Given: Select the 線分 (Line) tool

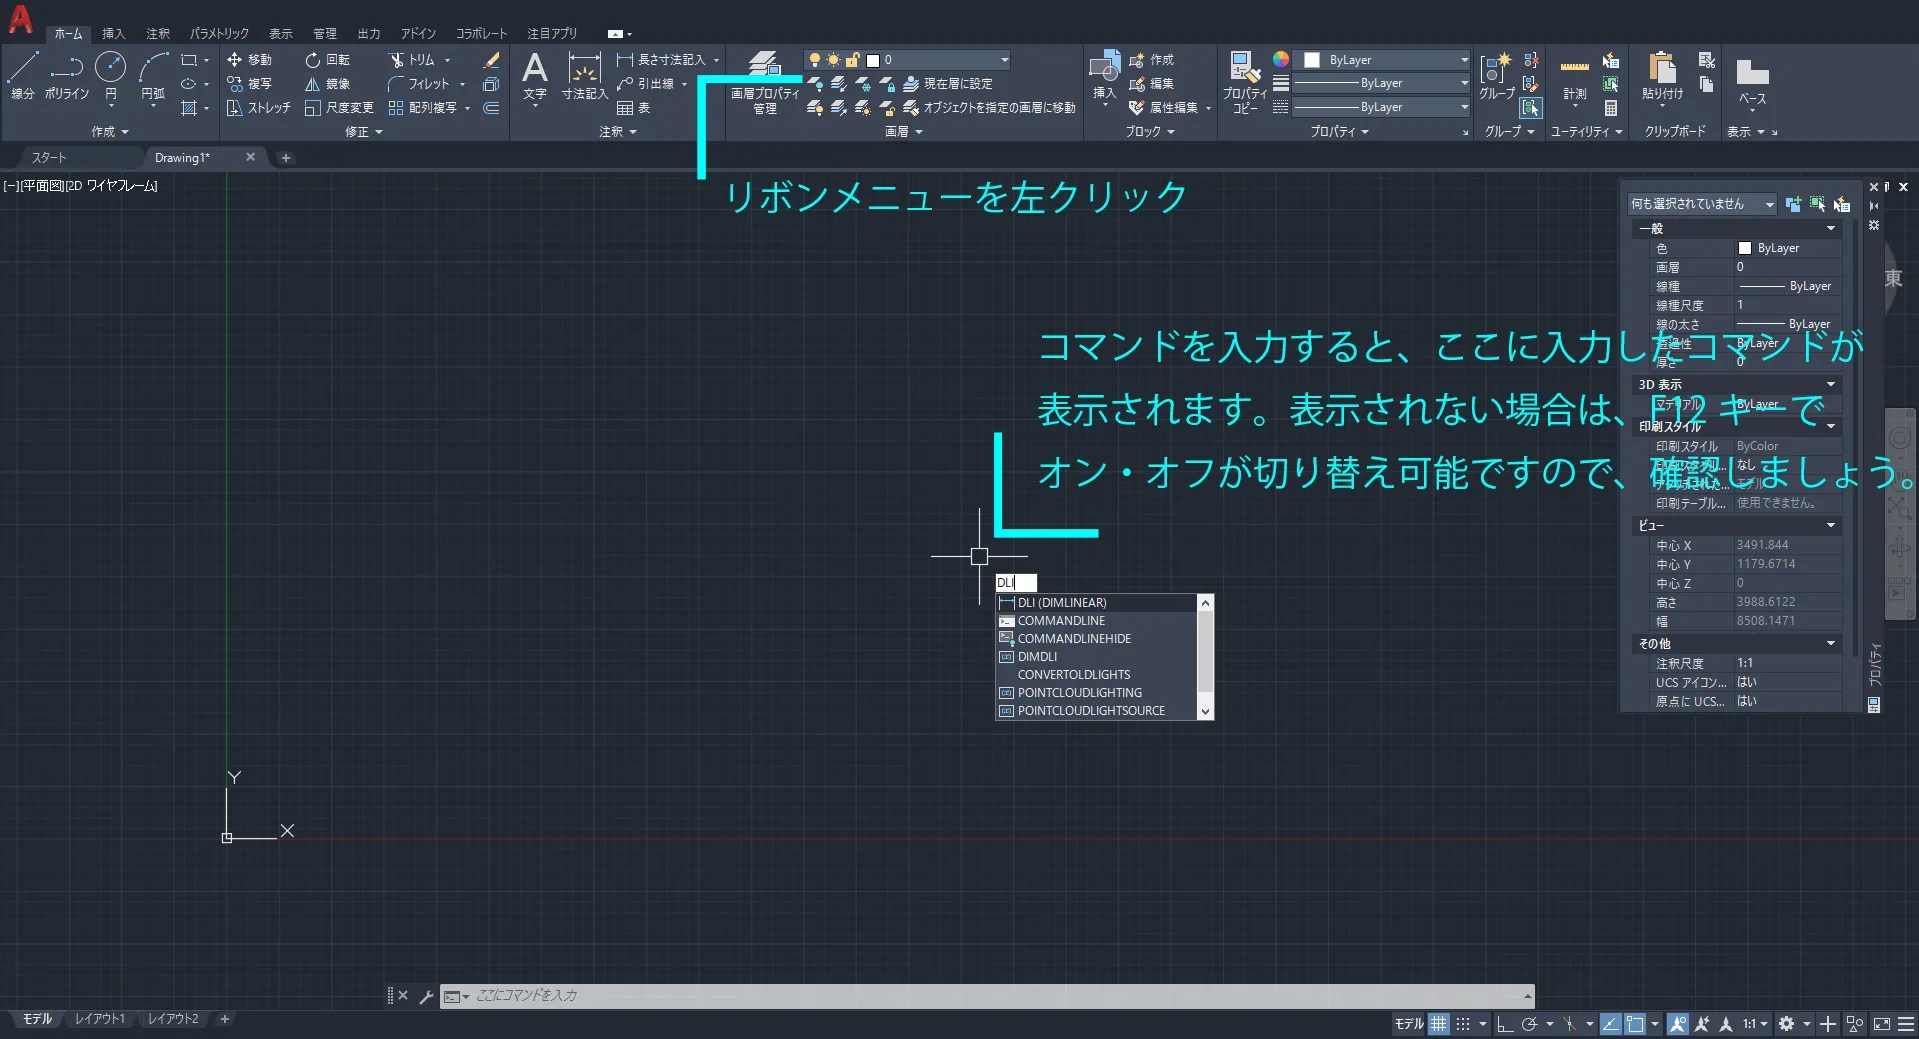Looking at the screenshot, I should point(22,75).
